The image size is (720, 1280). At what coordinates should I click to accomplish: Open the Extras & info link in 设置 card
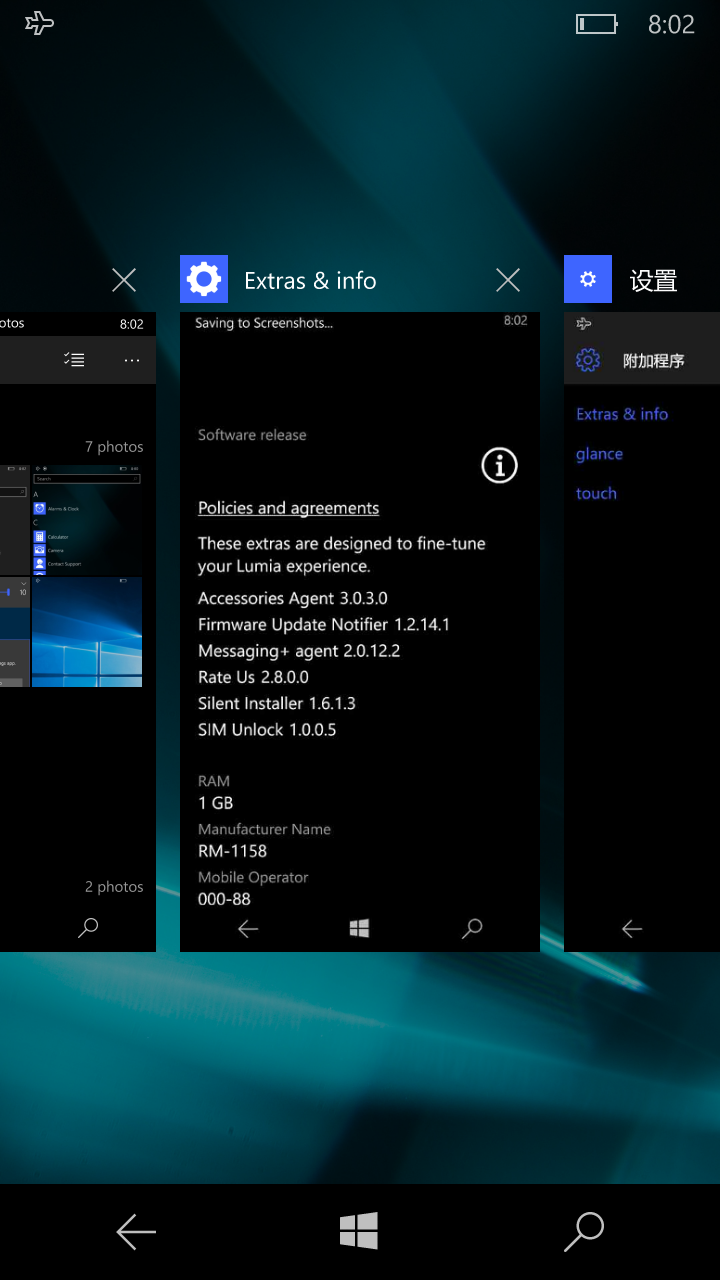[622, 414]
